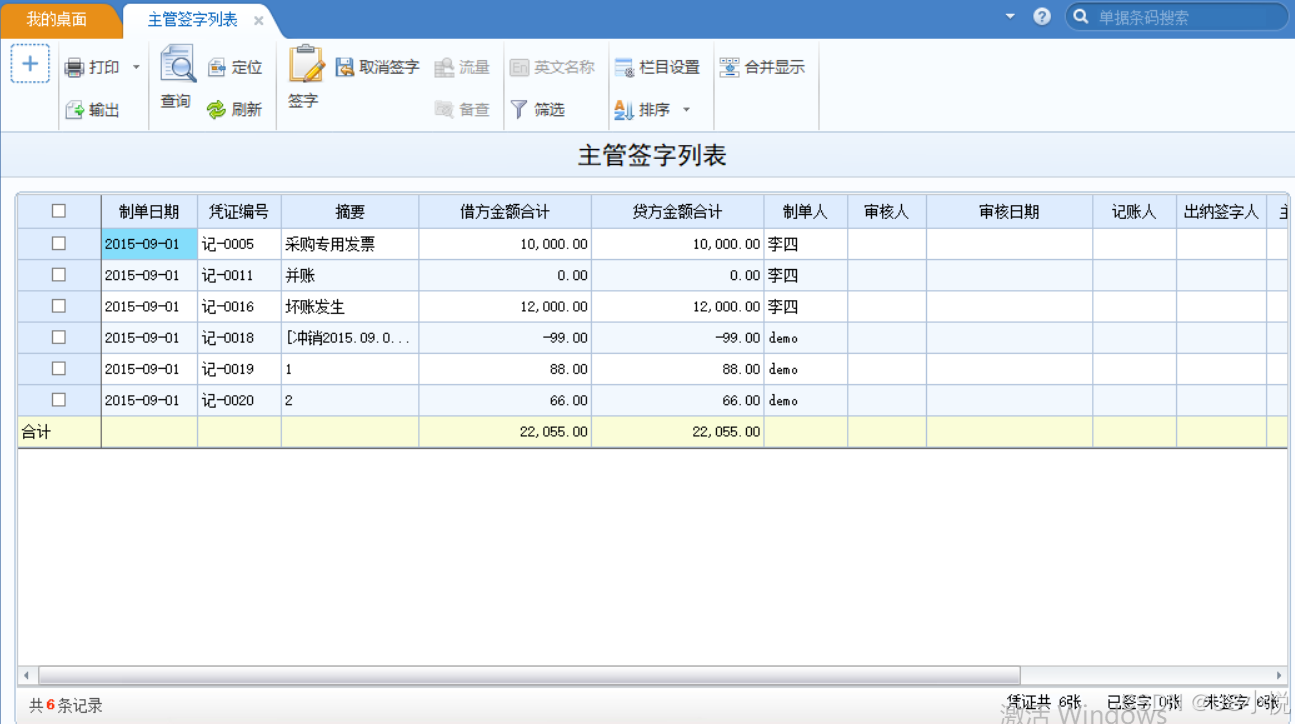Image resolution: width=1295 pixels, height=724 pixels.
Task: Select the 坏账发生 summary cell
Action: click(x=350, y=306)
